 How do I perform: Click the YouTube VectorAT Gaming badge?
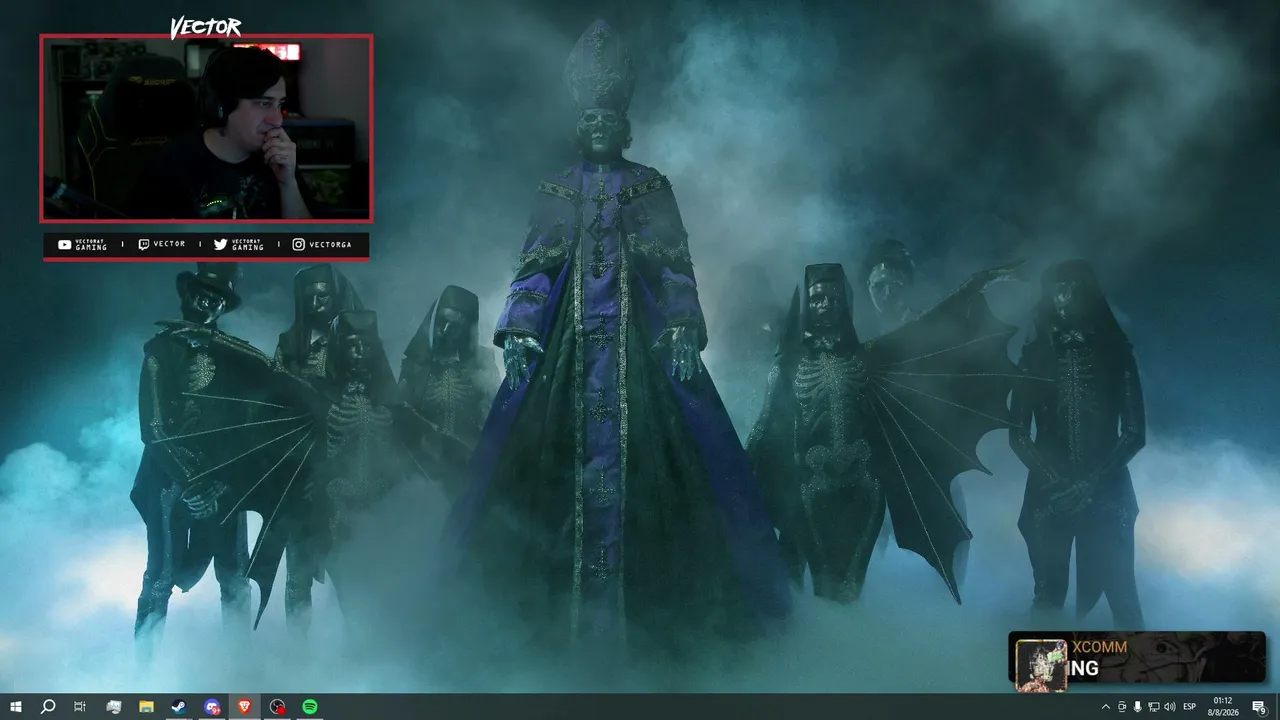coord(83,244)
